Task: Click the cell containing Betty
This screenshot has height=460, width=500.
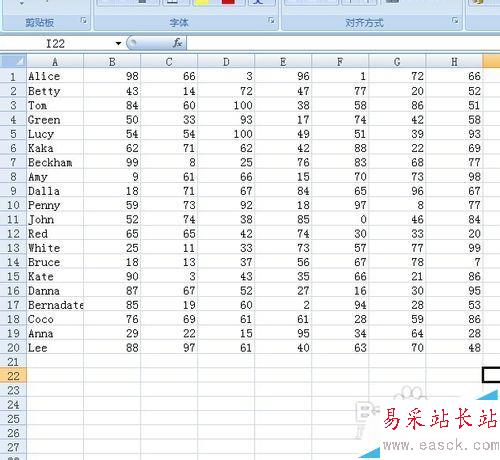Action: click(55, 91)
